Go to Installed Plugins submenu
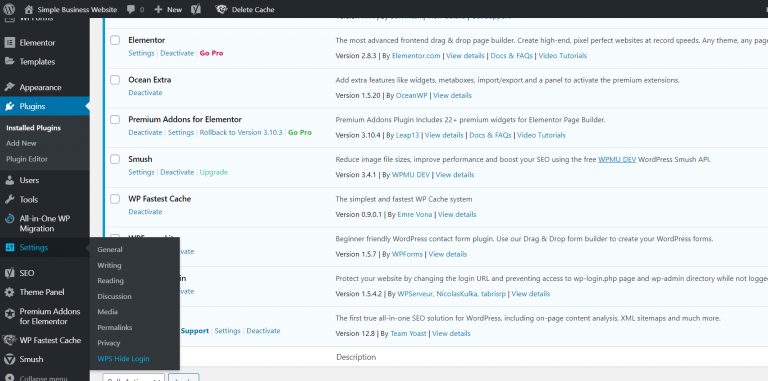This screenshot has width=768, height=381. tap(33, 128)
